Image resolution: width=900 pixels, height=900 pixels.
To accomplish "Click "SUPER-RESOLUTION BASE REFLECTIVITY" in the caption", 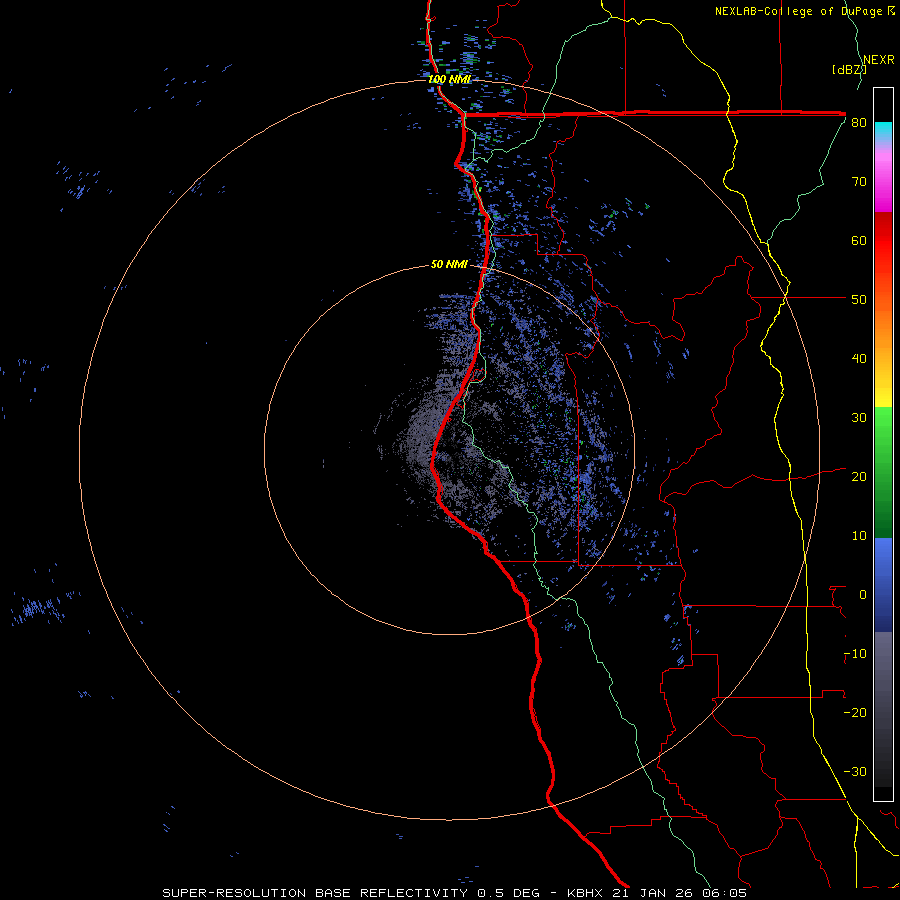I will pos(315,893).
